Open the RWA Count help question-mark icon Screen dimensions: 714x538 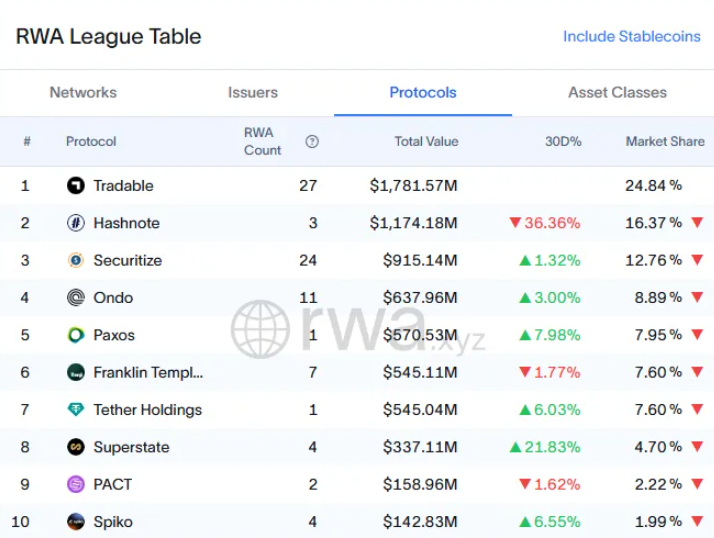(312, 142)
